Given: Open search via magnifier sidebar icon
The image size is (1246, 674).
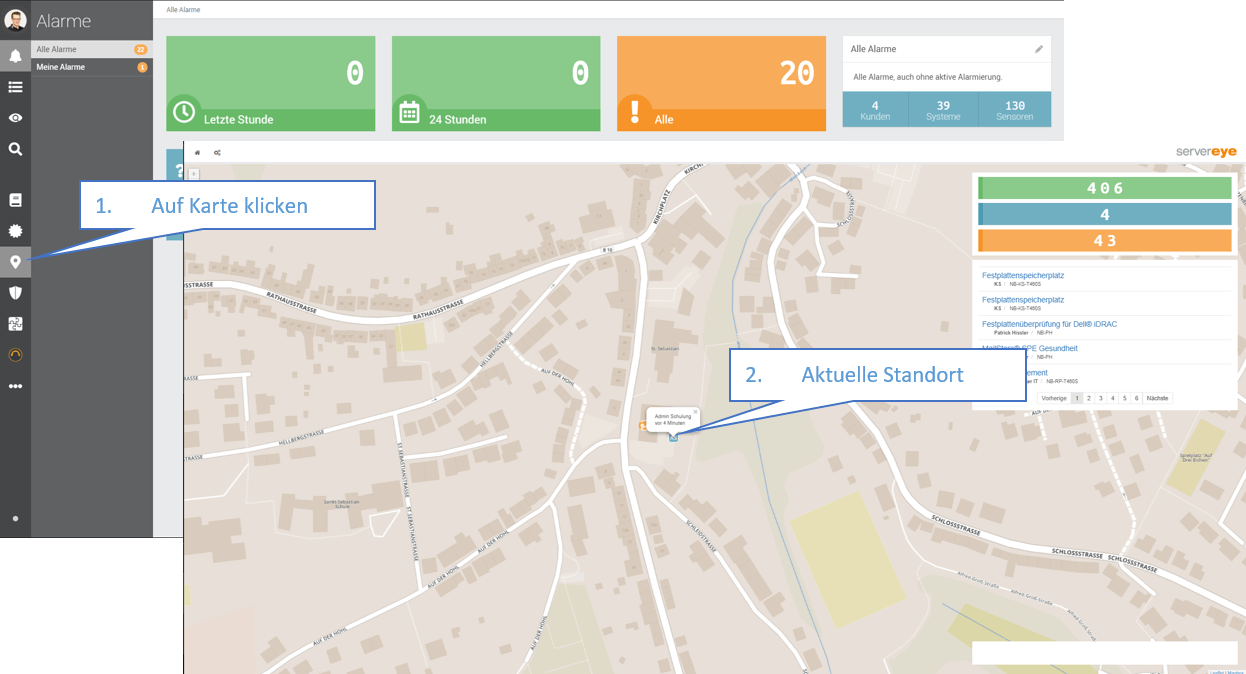Looking at the screenshot, I should coord(15,149).
